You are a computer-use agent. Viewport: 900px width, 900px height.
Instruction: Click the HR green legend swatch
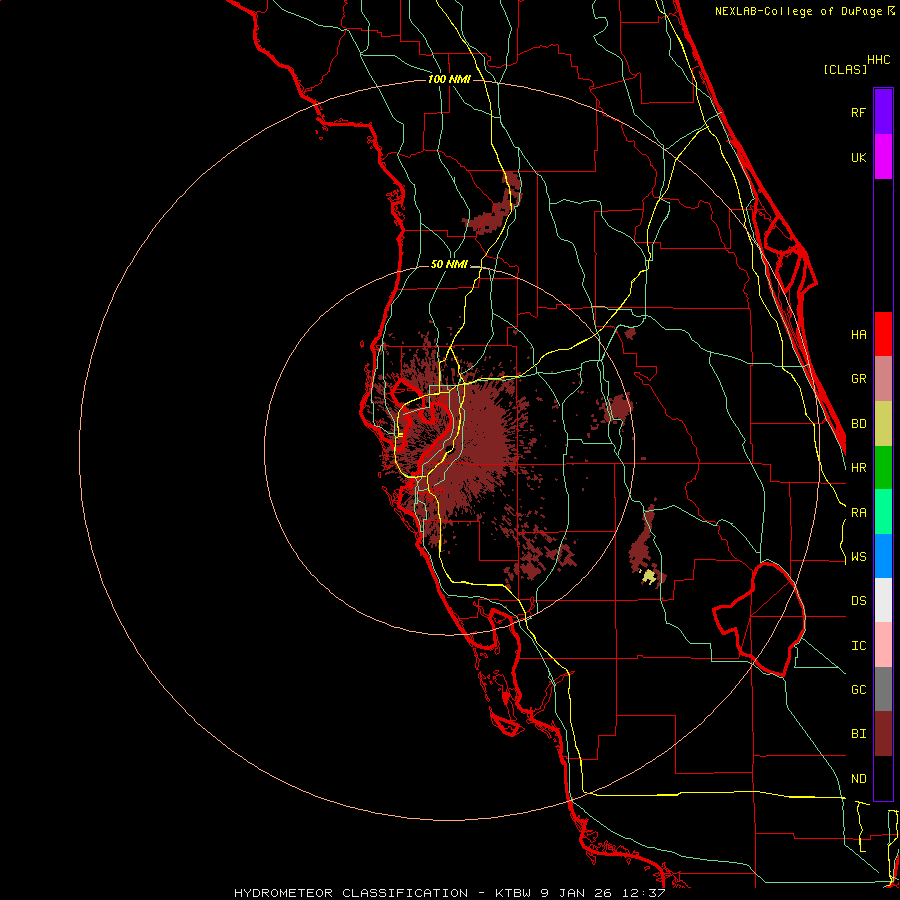click(x=883, y=468)
